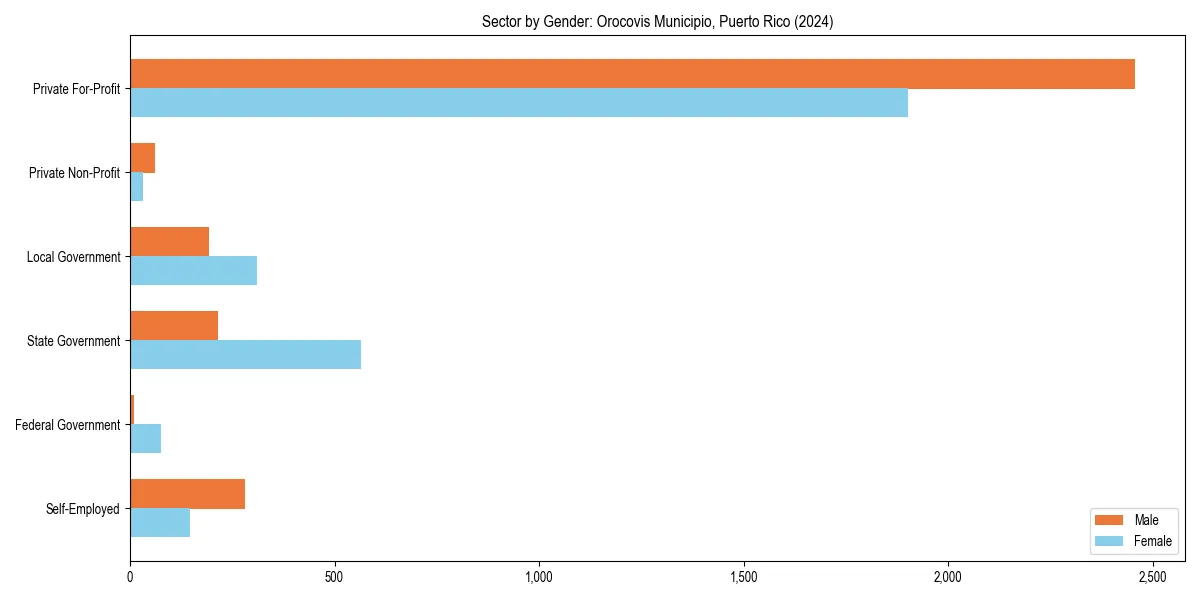Select the Female bar for Federal Government
1200x600 pixels.
[x=145, y=436]
